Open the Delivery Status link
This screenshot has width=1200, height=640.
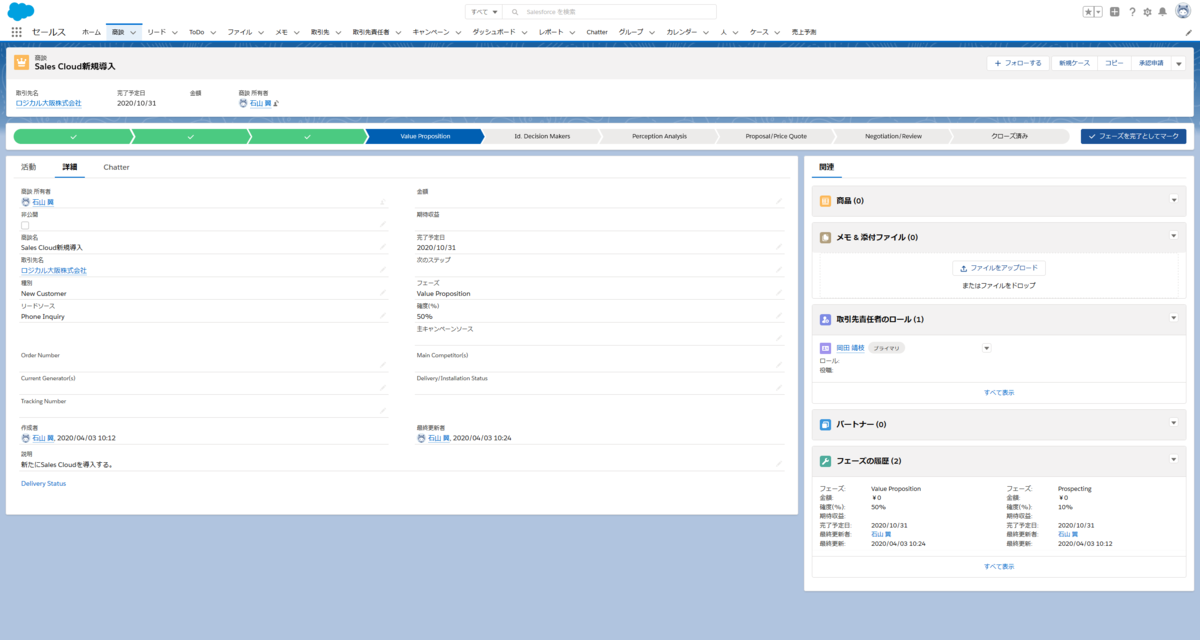point(43,483)
